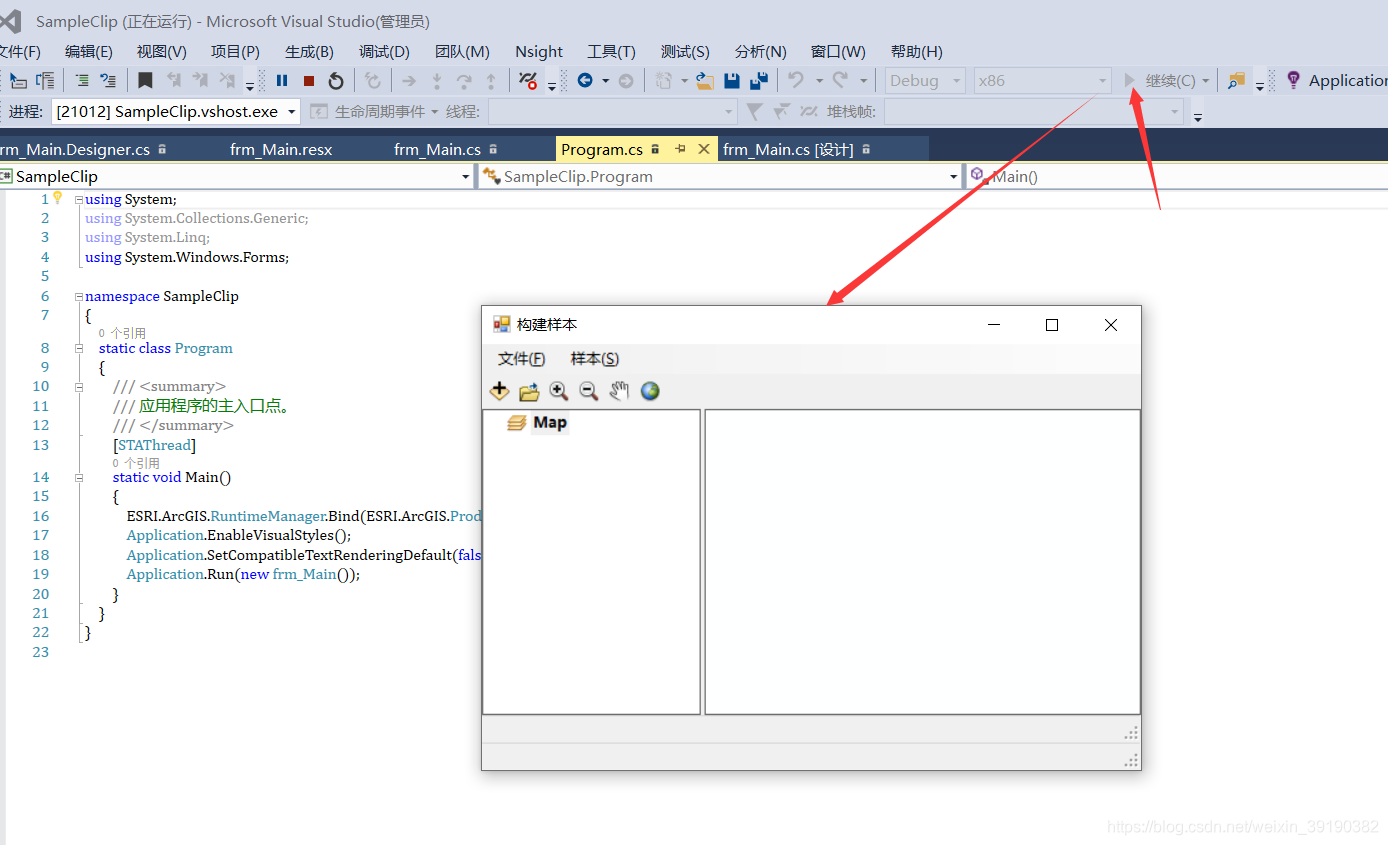The image size is (1388, 845).
Task: Open the 文件(F) menu in 构建样本 window
Action: pyautogui.click(x=521, y=359)
